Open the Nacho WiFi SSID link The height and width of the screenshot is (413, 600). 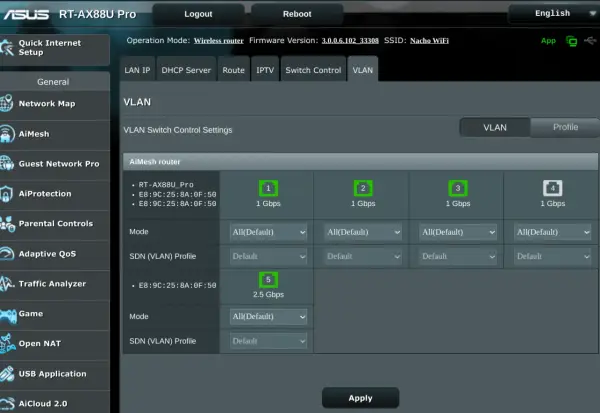click(429, 41)
